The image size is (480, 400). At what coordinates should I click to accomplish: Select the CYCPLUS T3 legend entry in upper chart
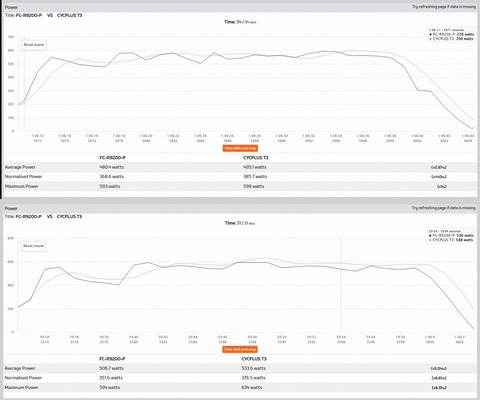[x=451, y=39]
